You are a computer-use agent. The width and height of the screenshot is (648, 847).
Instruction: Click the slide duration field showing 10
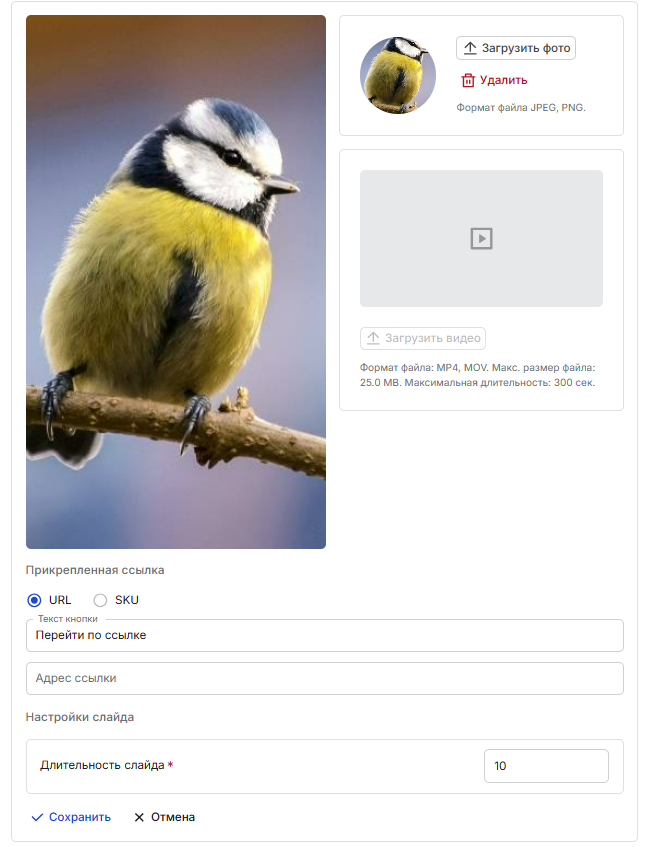546,766
